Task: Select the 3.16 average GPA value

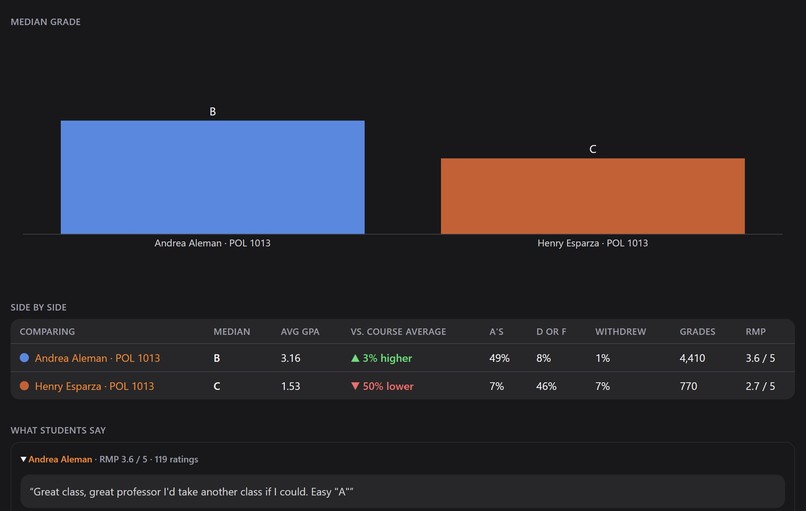Action: click(x=290, y=358)
